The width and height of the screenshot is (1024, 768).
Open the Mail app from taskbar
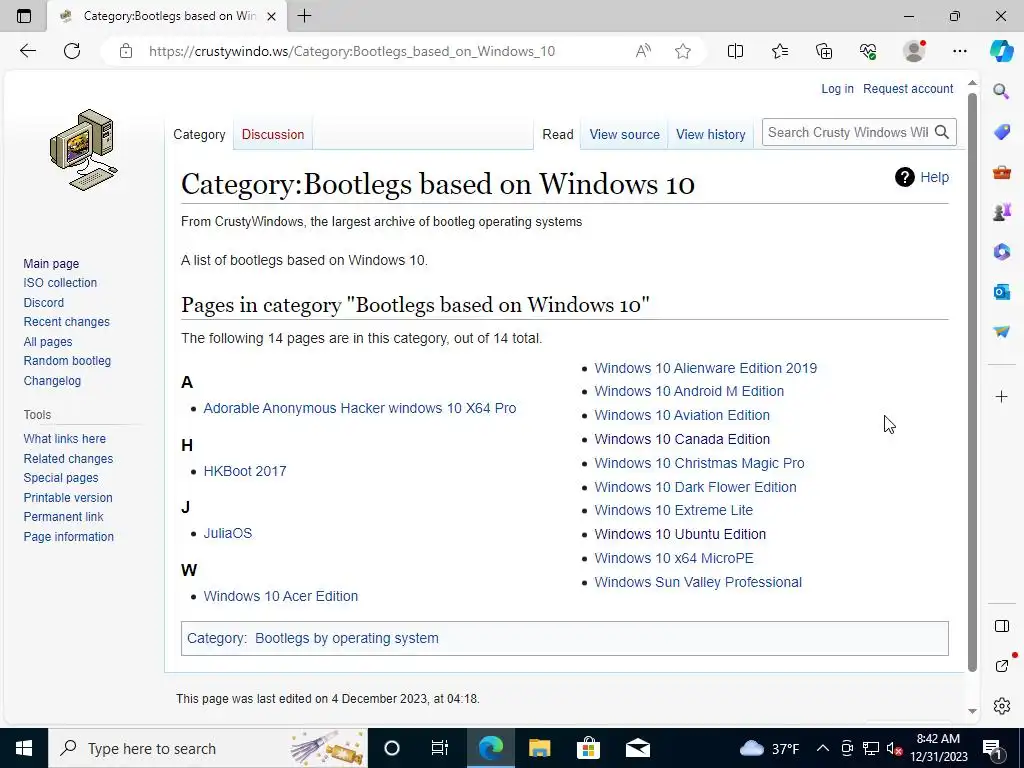coord(637,748)
